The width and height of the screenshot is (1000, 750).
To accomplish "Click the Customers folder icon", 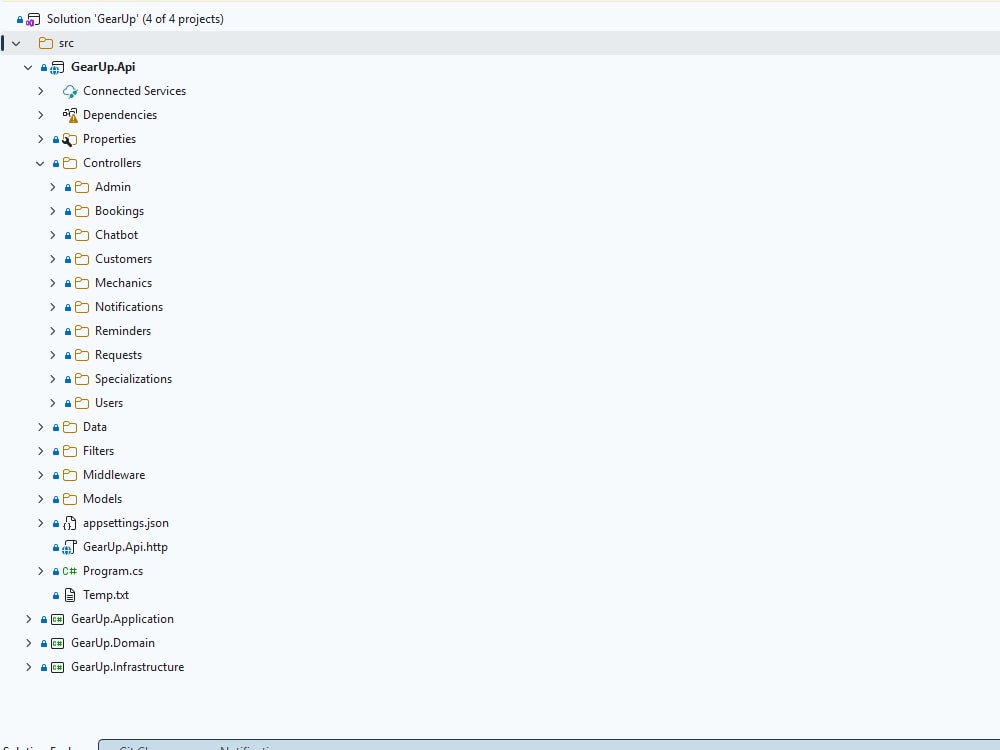I will [x=82, y=259].
